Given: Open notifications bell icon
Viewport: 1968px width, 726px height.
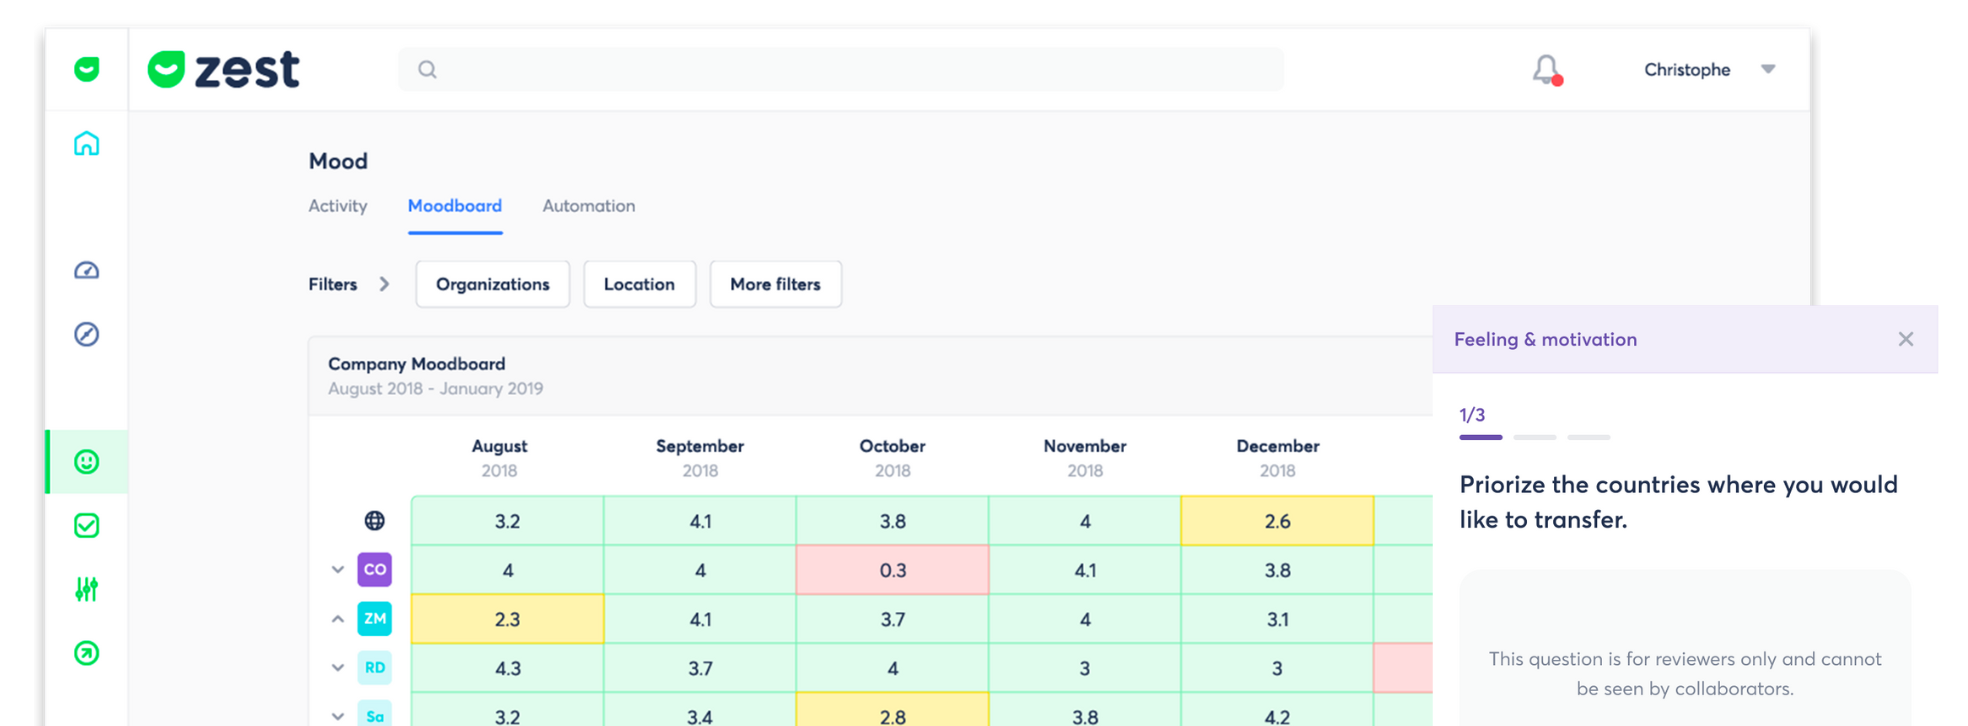Looking at the screenshot, I should [1547, 70].
